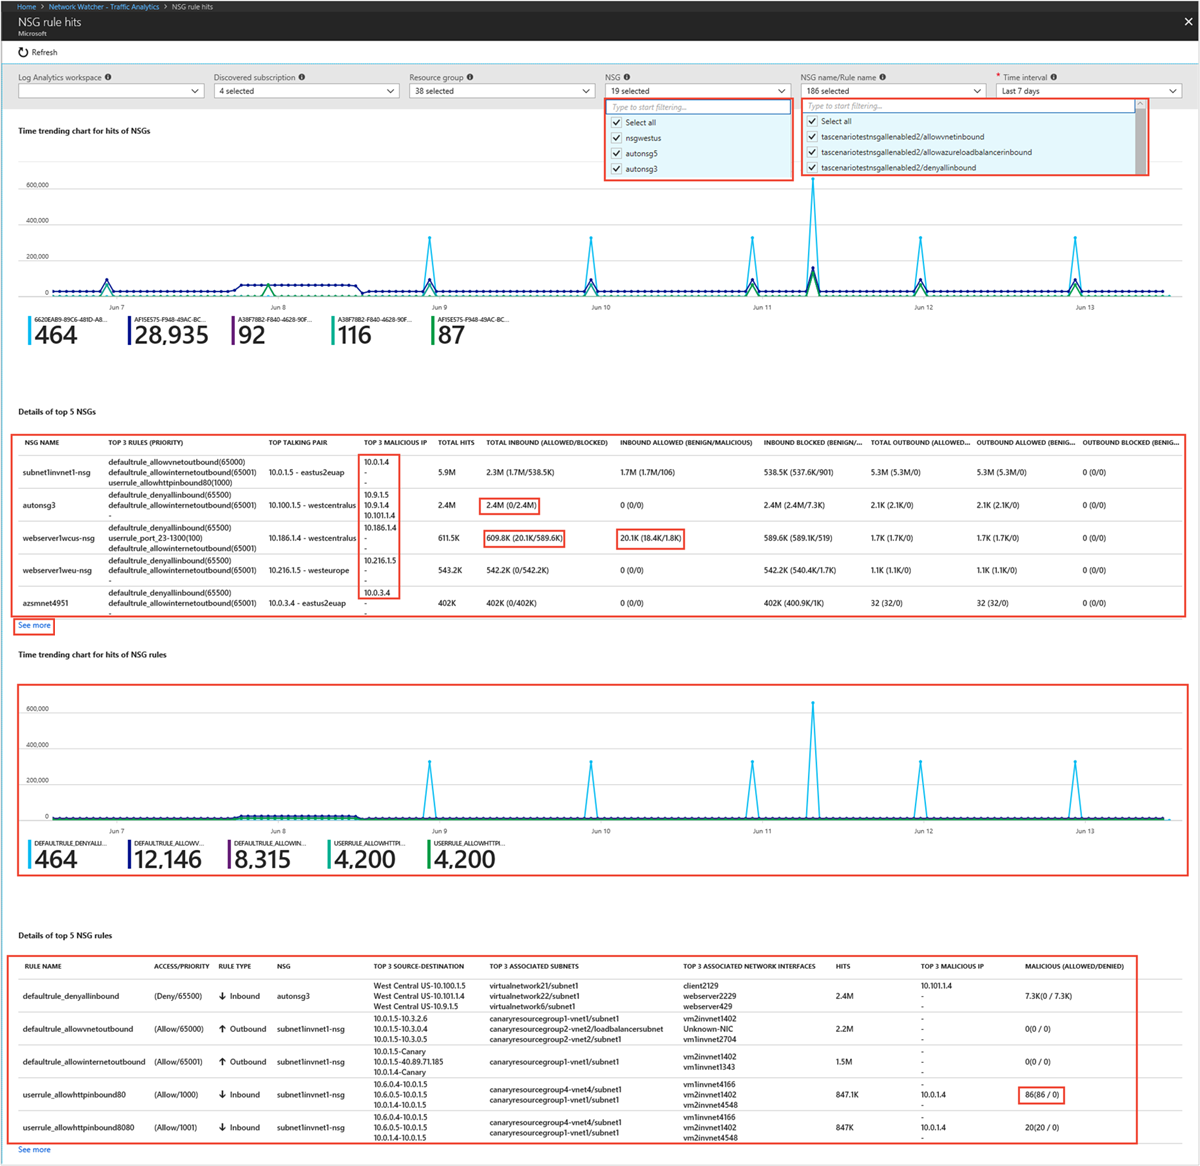This screenshot has height=1166, width=1200.
Task: Click the 86(86 / 0) malicious value
Action: point(1042,1095)
